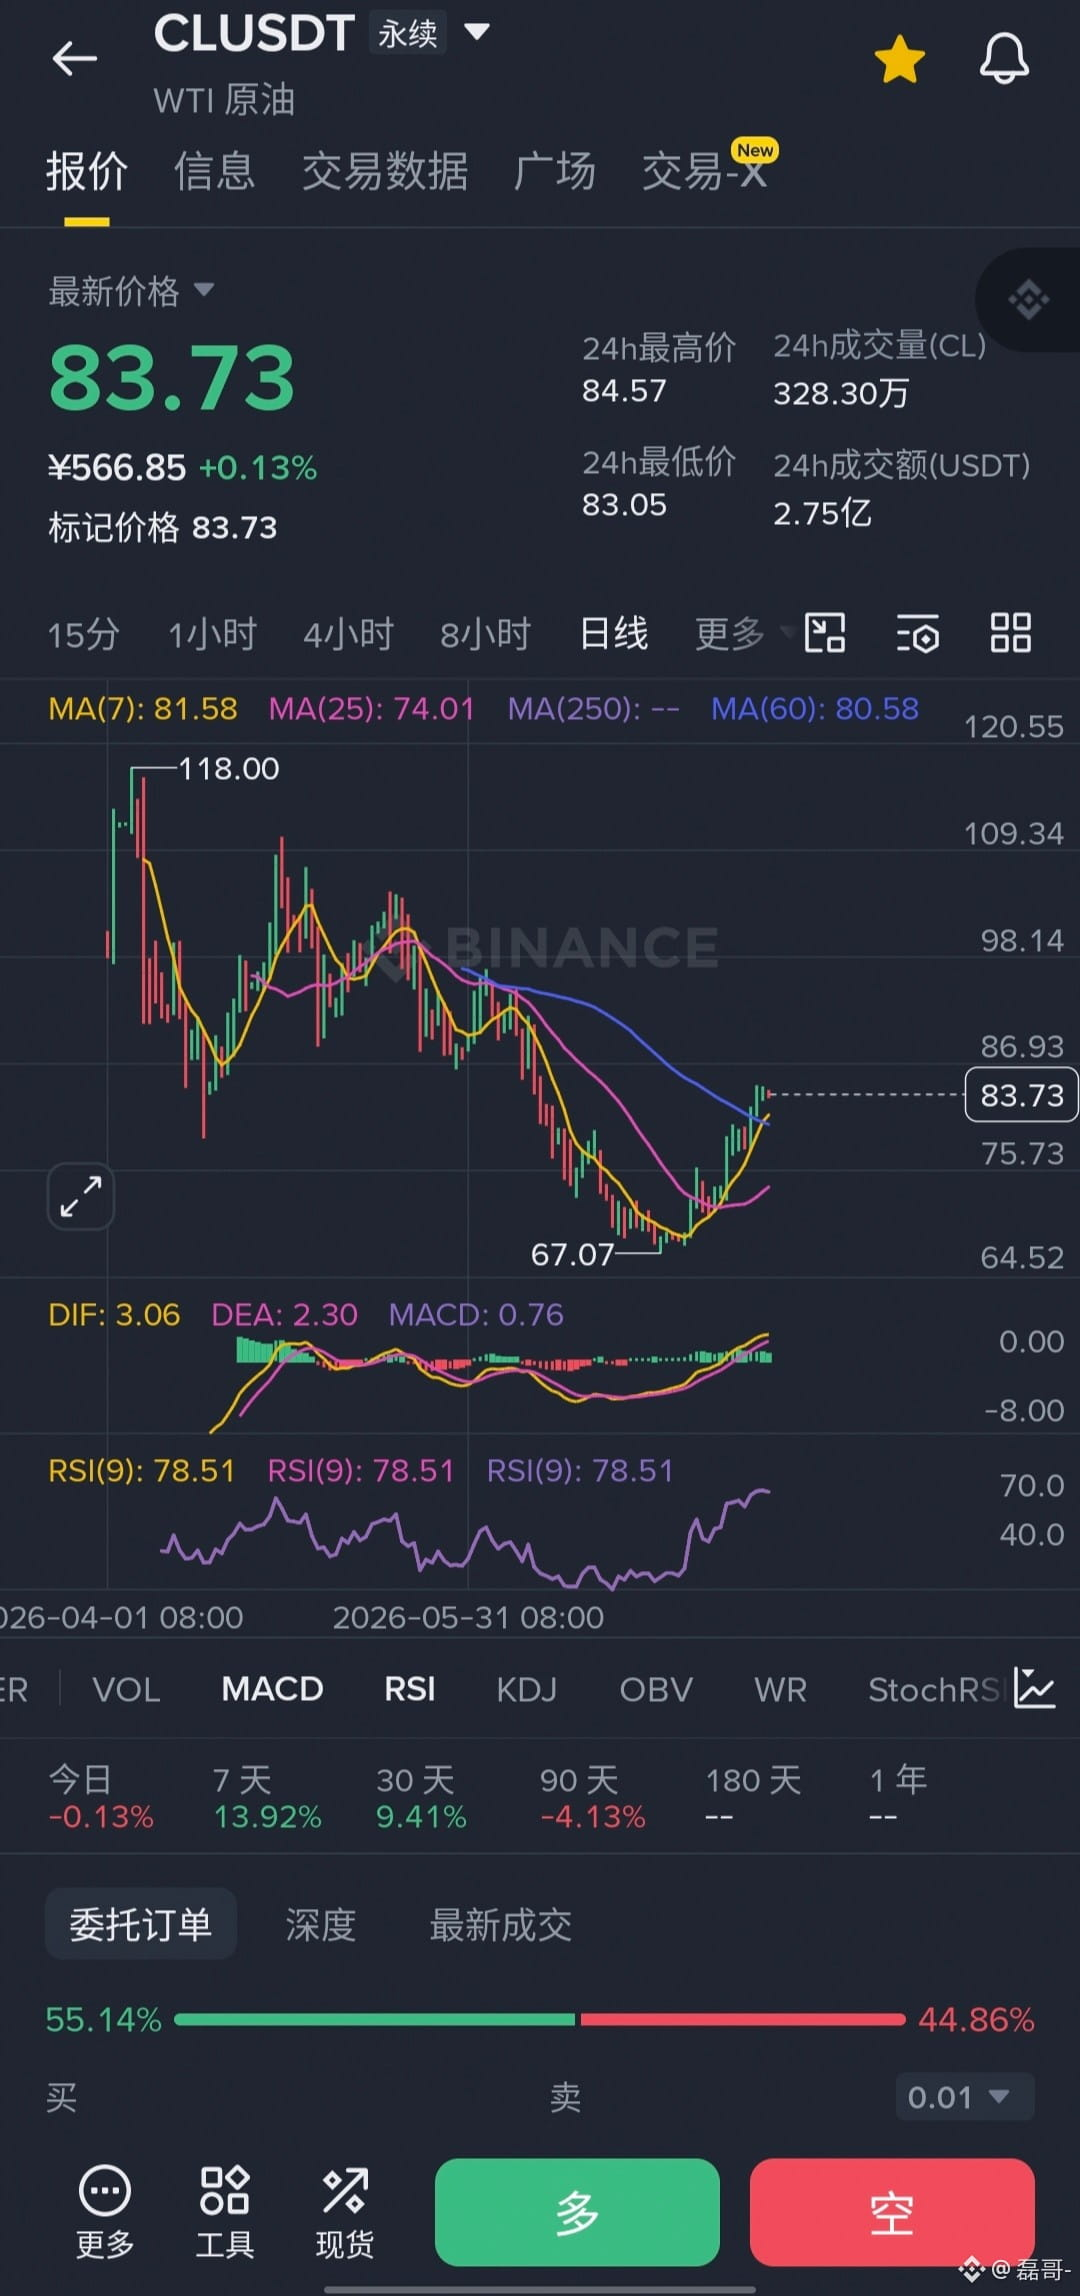Tap MA(25): 74.01 indicator label
Screen dimensions: 1080x2296
pos(371,709)
